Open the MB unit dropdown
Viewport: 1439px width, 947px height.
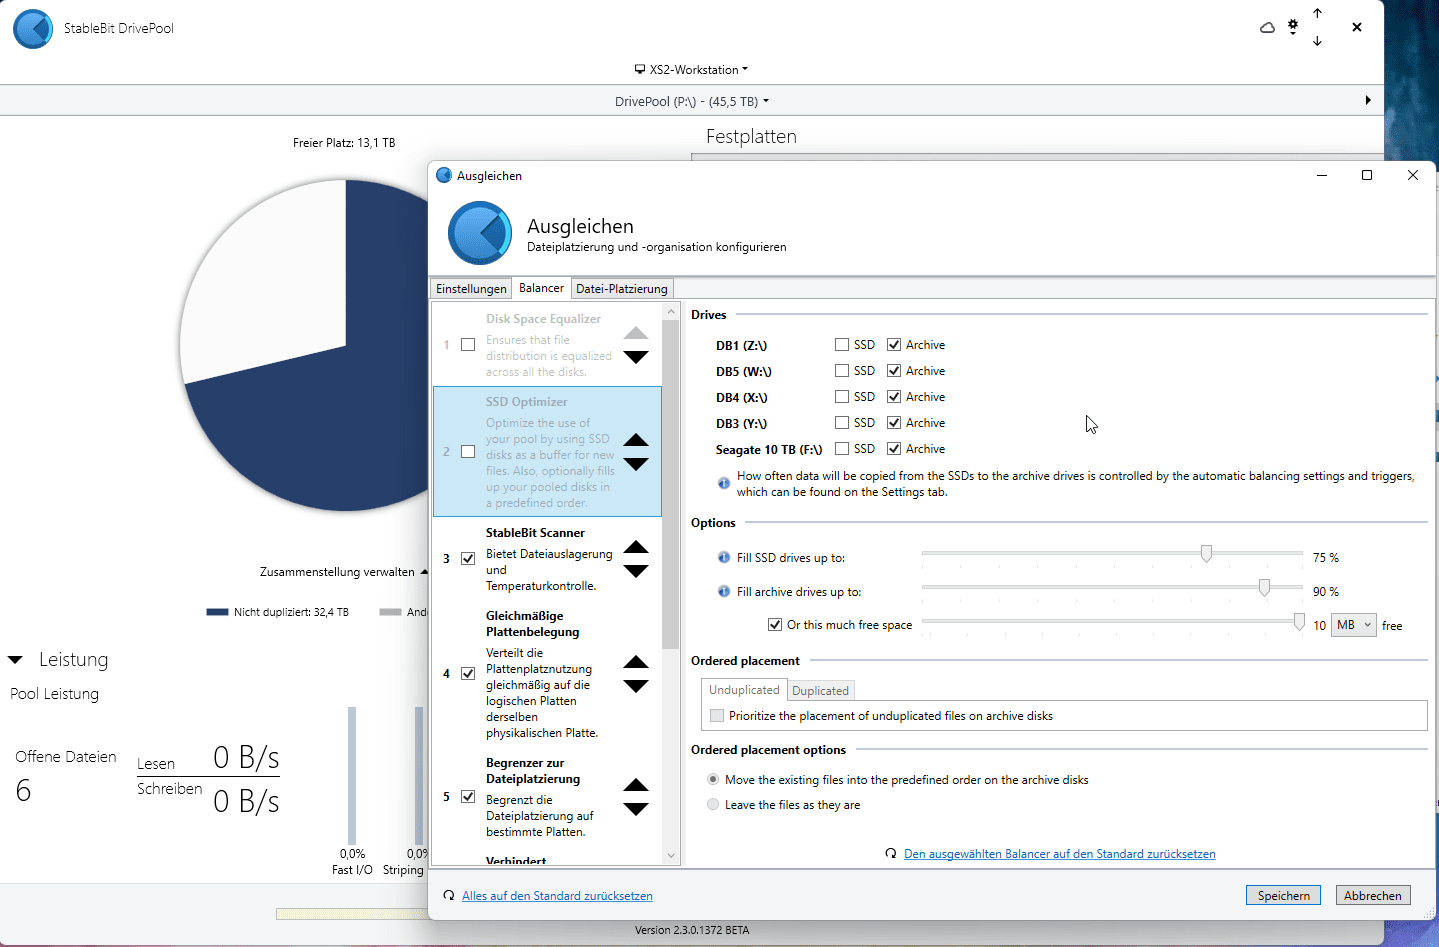(1354, 625)
